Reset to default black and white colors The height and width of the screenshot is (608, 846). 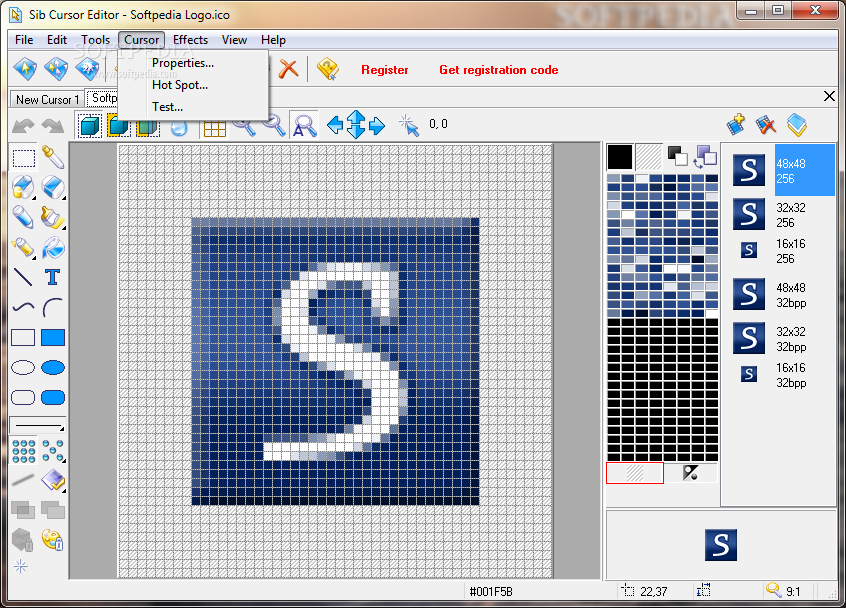(x=678, y=156)
